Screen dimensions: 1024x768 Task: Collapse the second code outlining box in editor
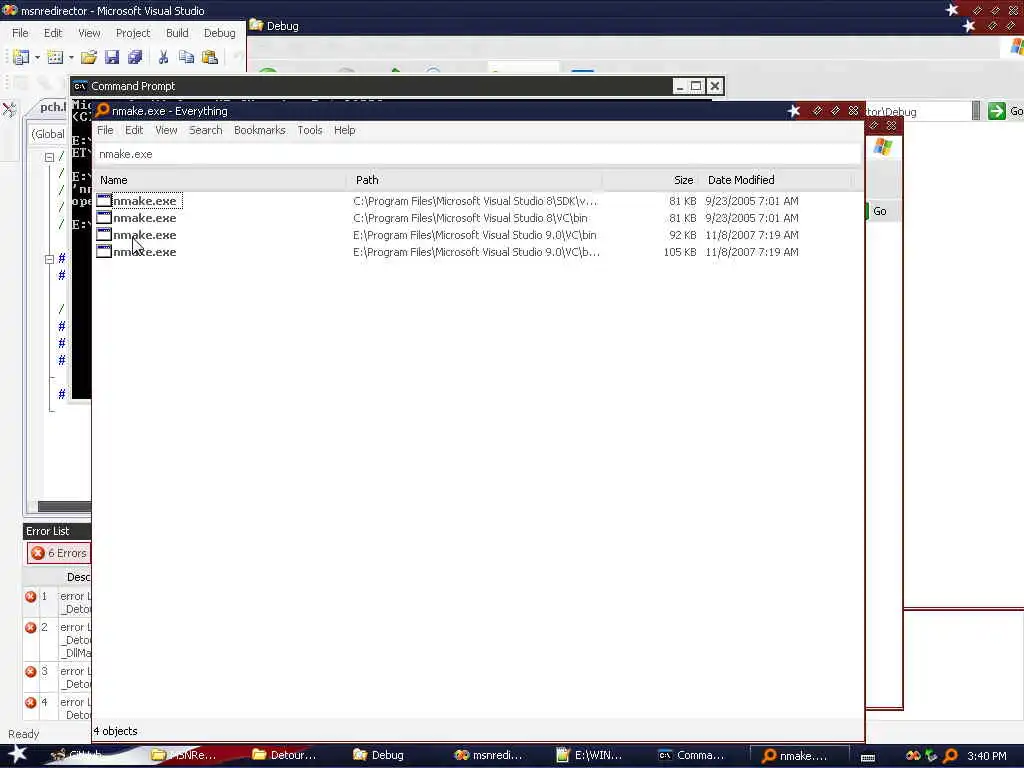tap(49, 259)
